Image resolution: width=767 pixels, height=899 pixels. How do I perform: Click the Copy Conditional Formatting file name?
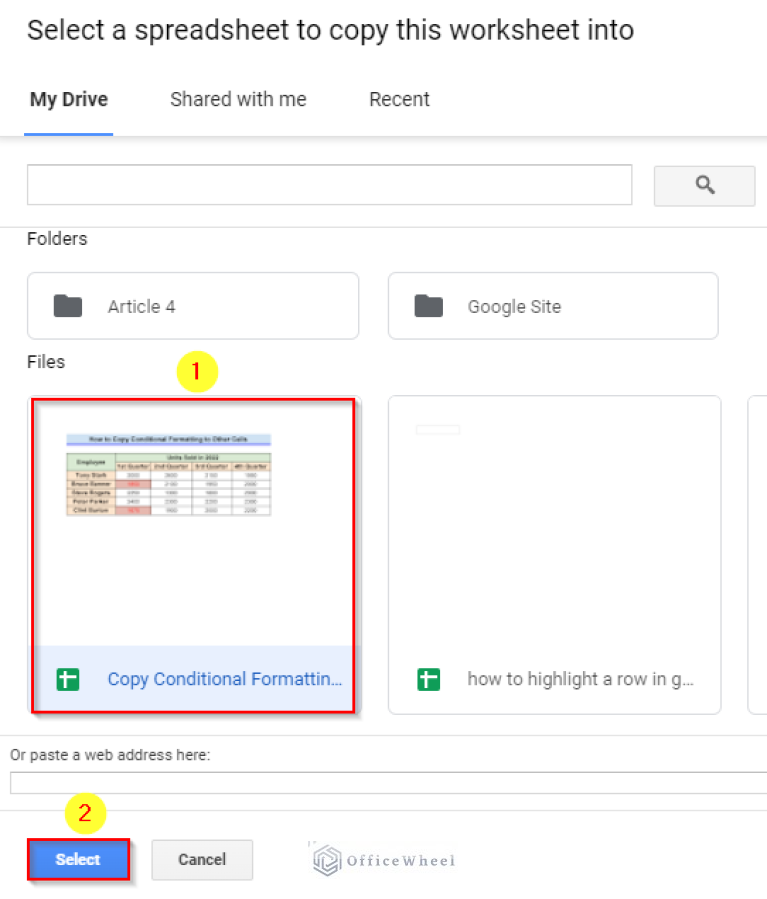pyautogui.click(x=224, y=680)
